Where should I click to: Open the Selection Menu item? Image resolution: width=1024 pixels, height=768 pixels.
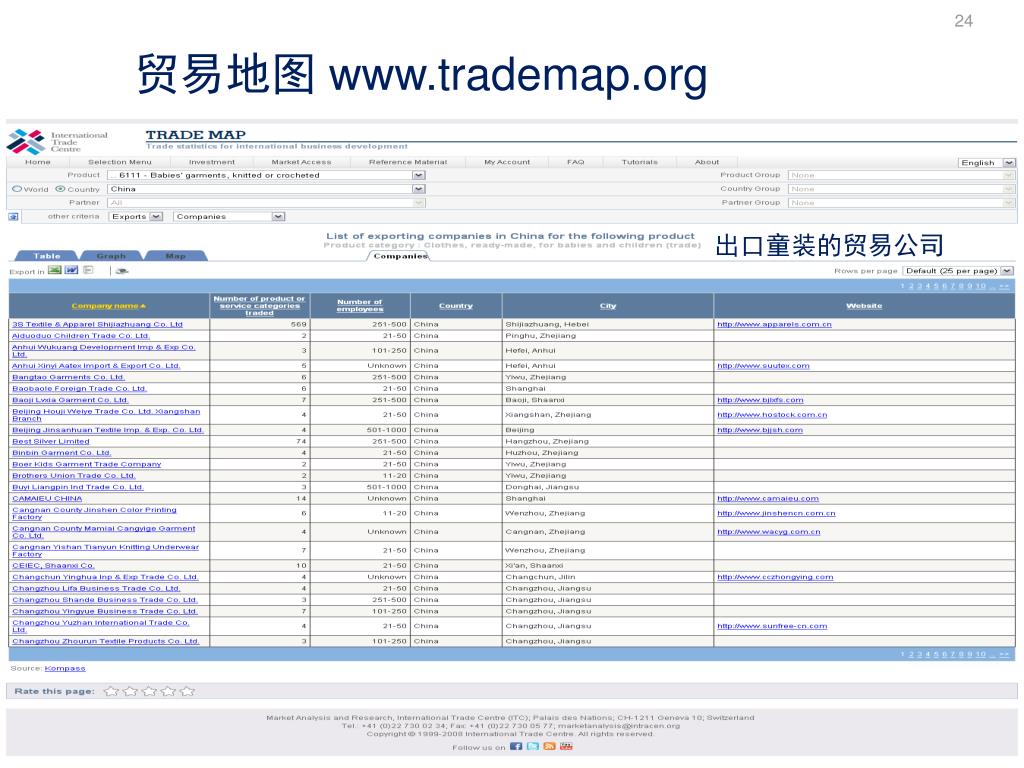pos(120,162)
